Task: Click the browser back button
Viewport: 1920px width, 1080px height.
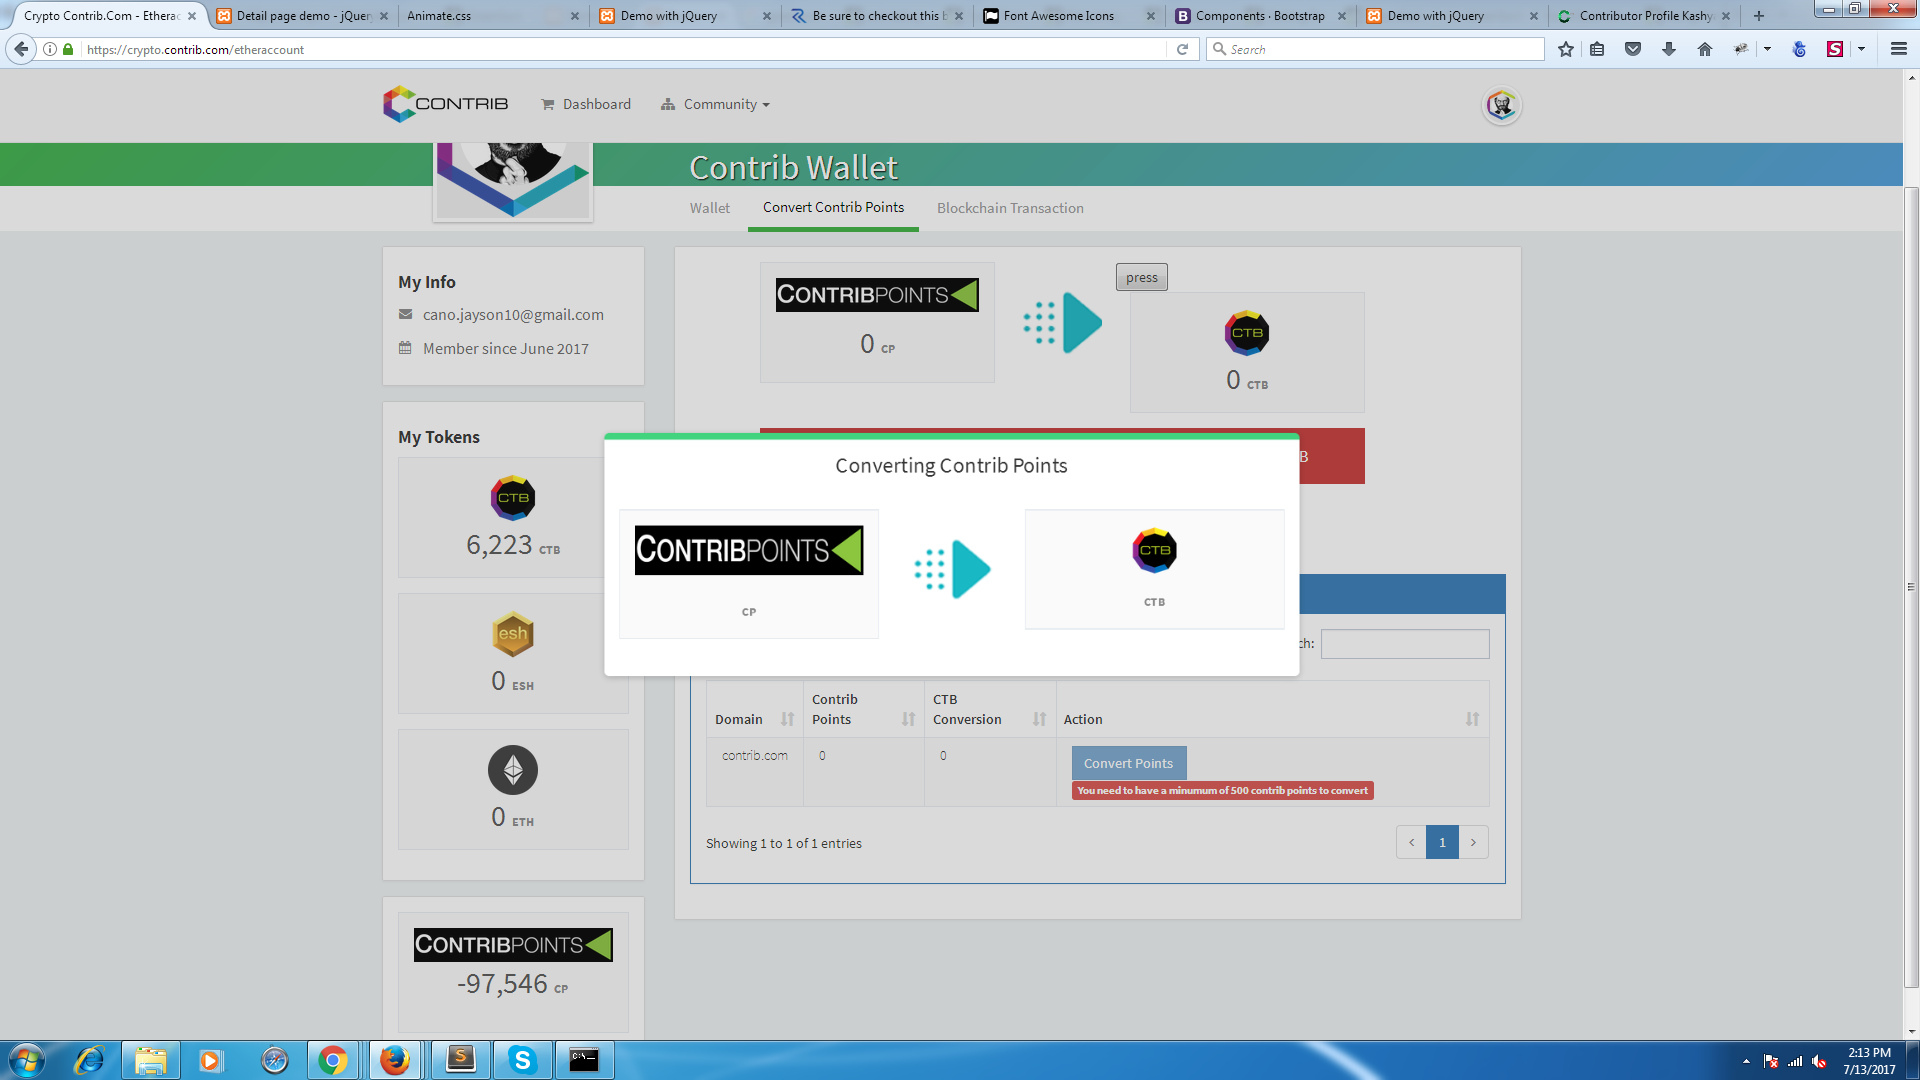Action: pyautogui.click(x=21, y=49)
